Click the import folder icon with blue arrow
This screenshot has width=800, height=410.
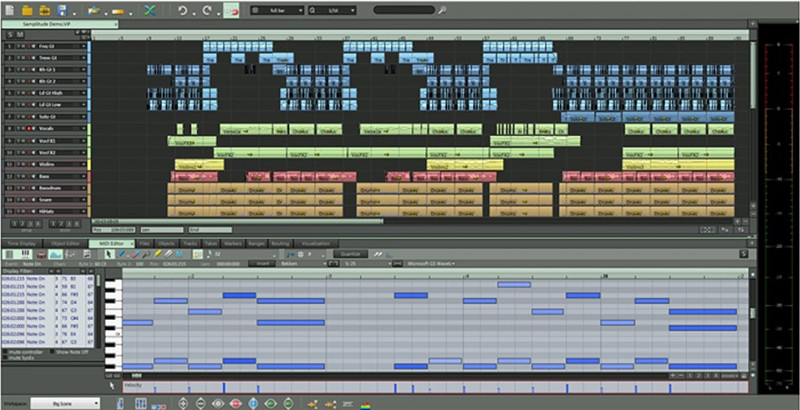(x=93, y=10)
